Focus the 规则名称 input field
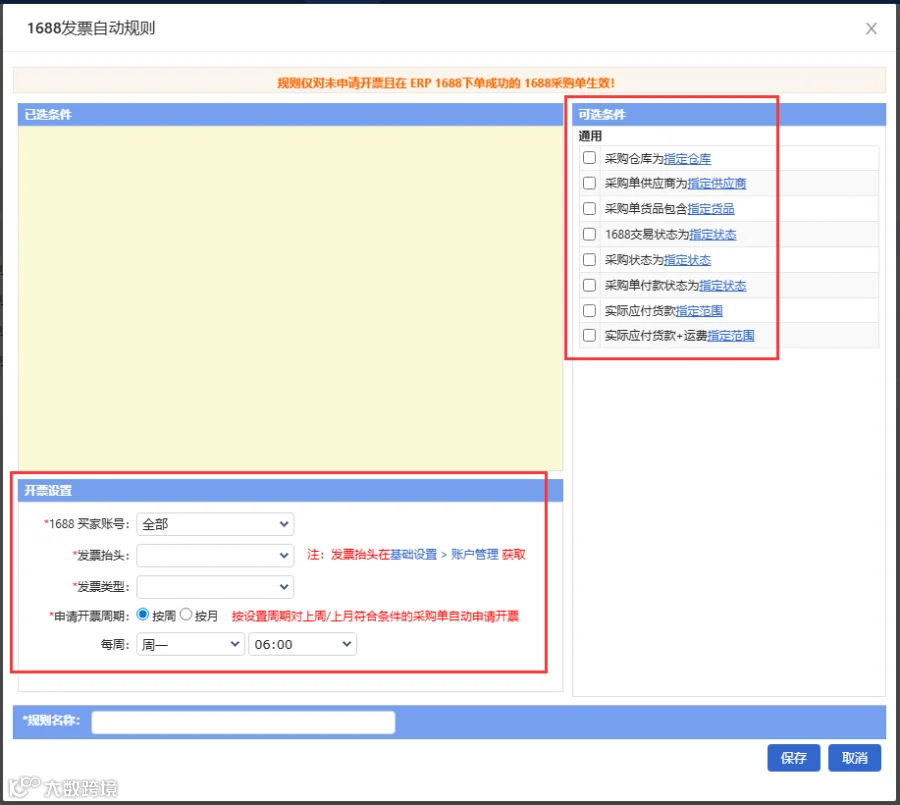The image size is (900, 805). (x=243, y=722)
